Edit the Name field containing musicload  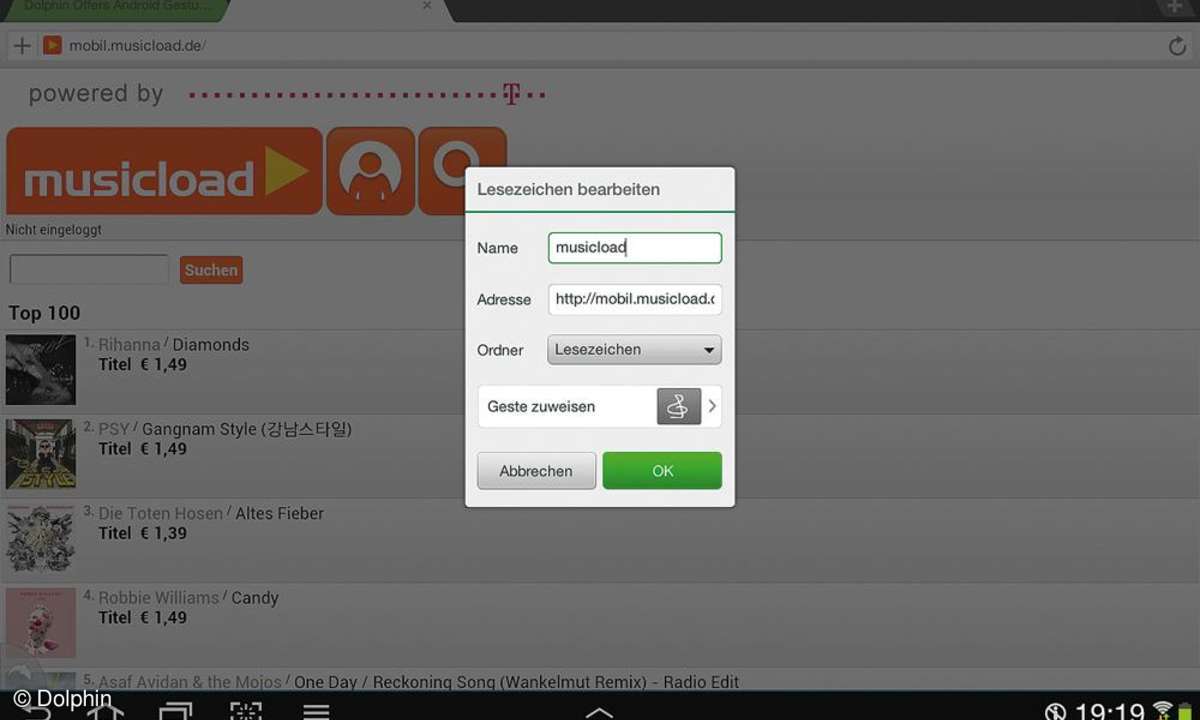635,248
